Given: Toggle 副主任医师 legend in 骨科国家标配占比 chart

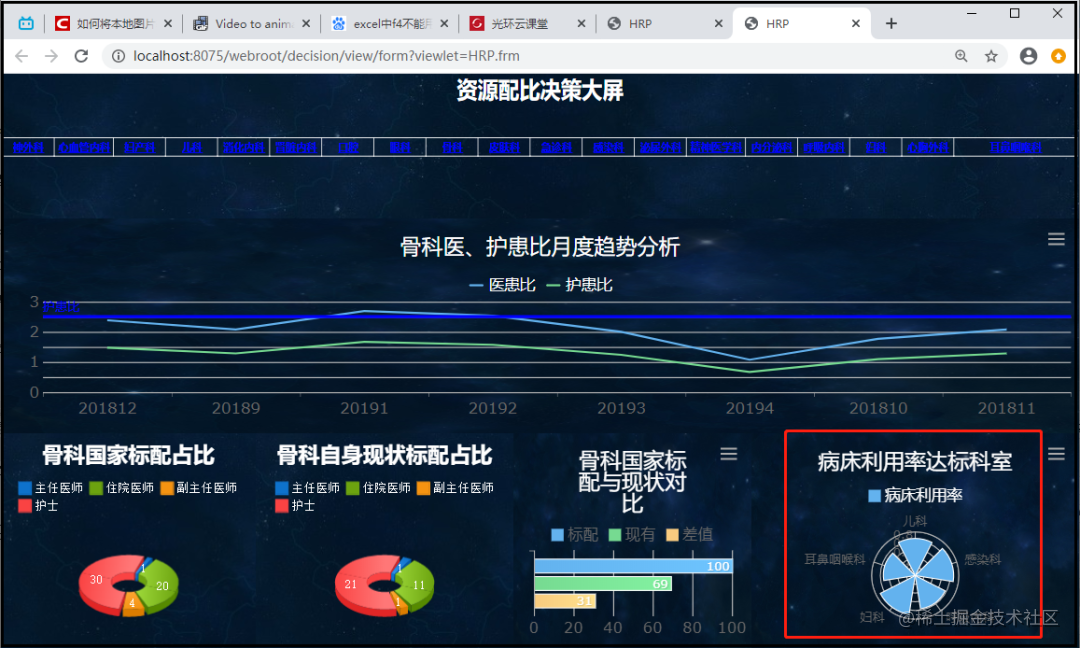Looking at the screenshot, I should [x=198, y=488].
